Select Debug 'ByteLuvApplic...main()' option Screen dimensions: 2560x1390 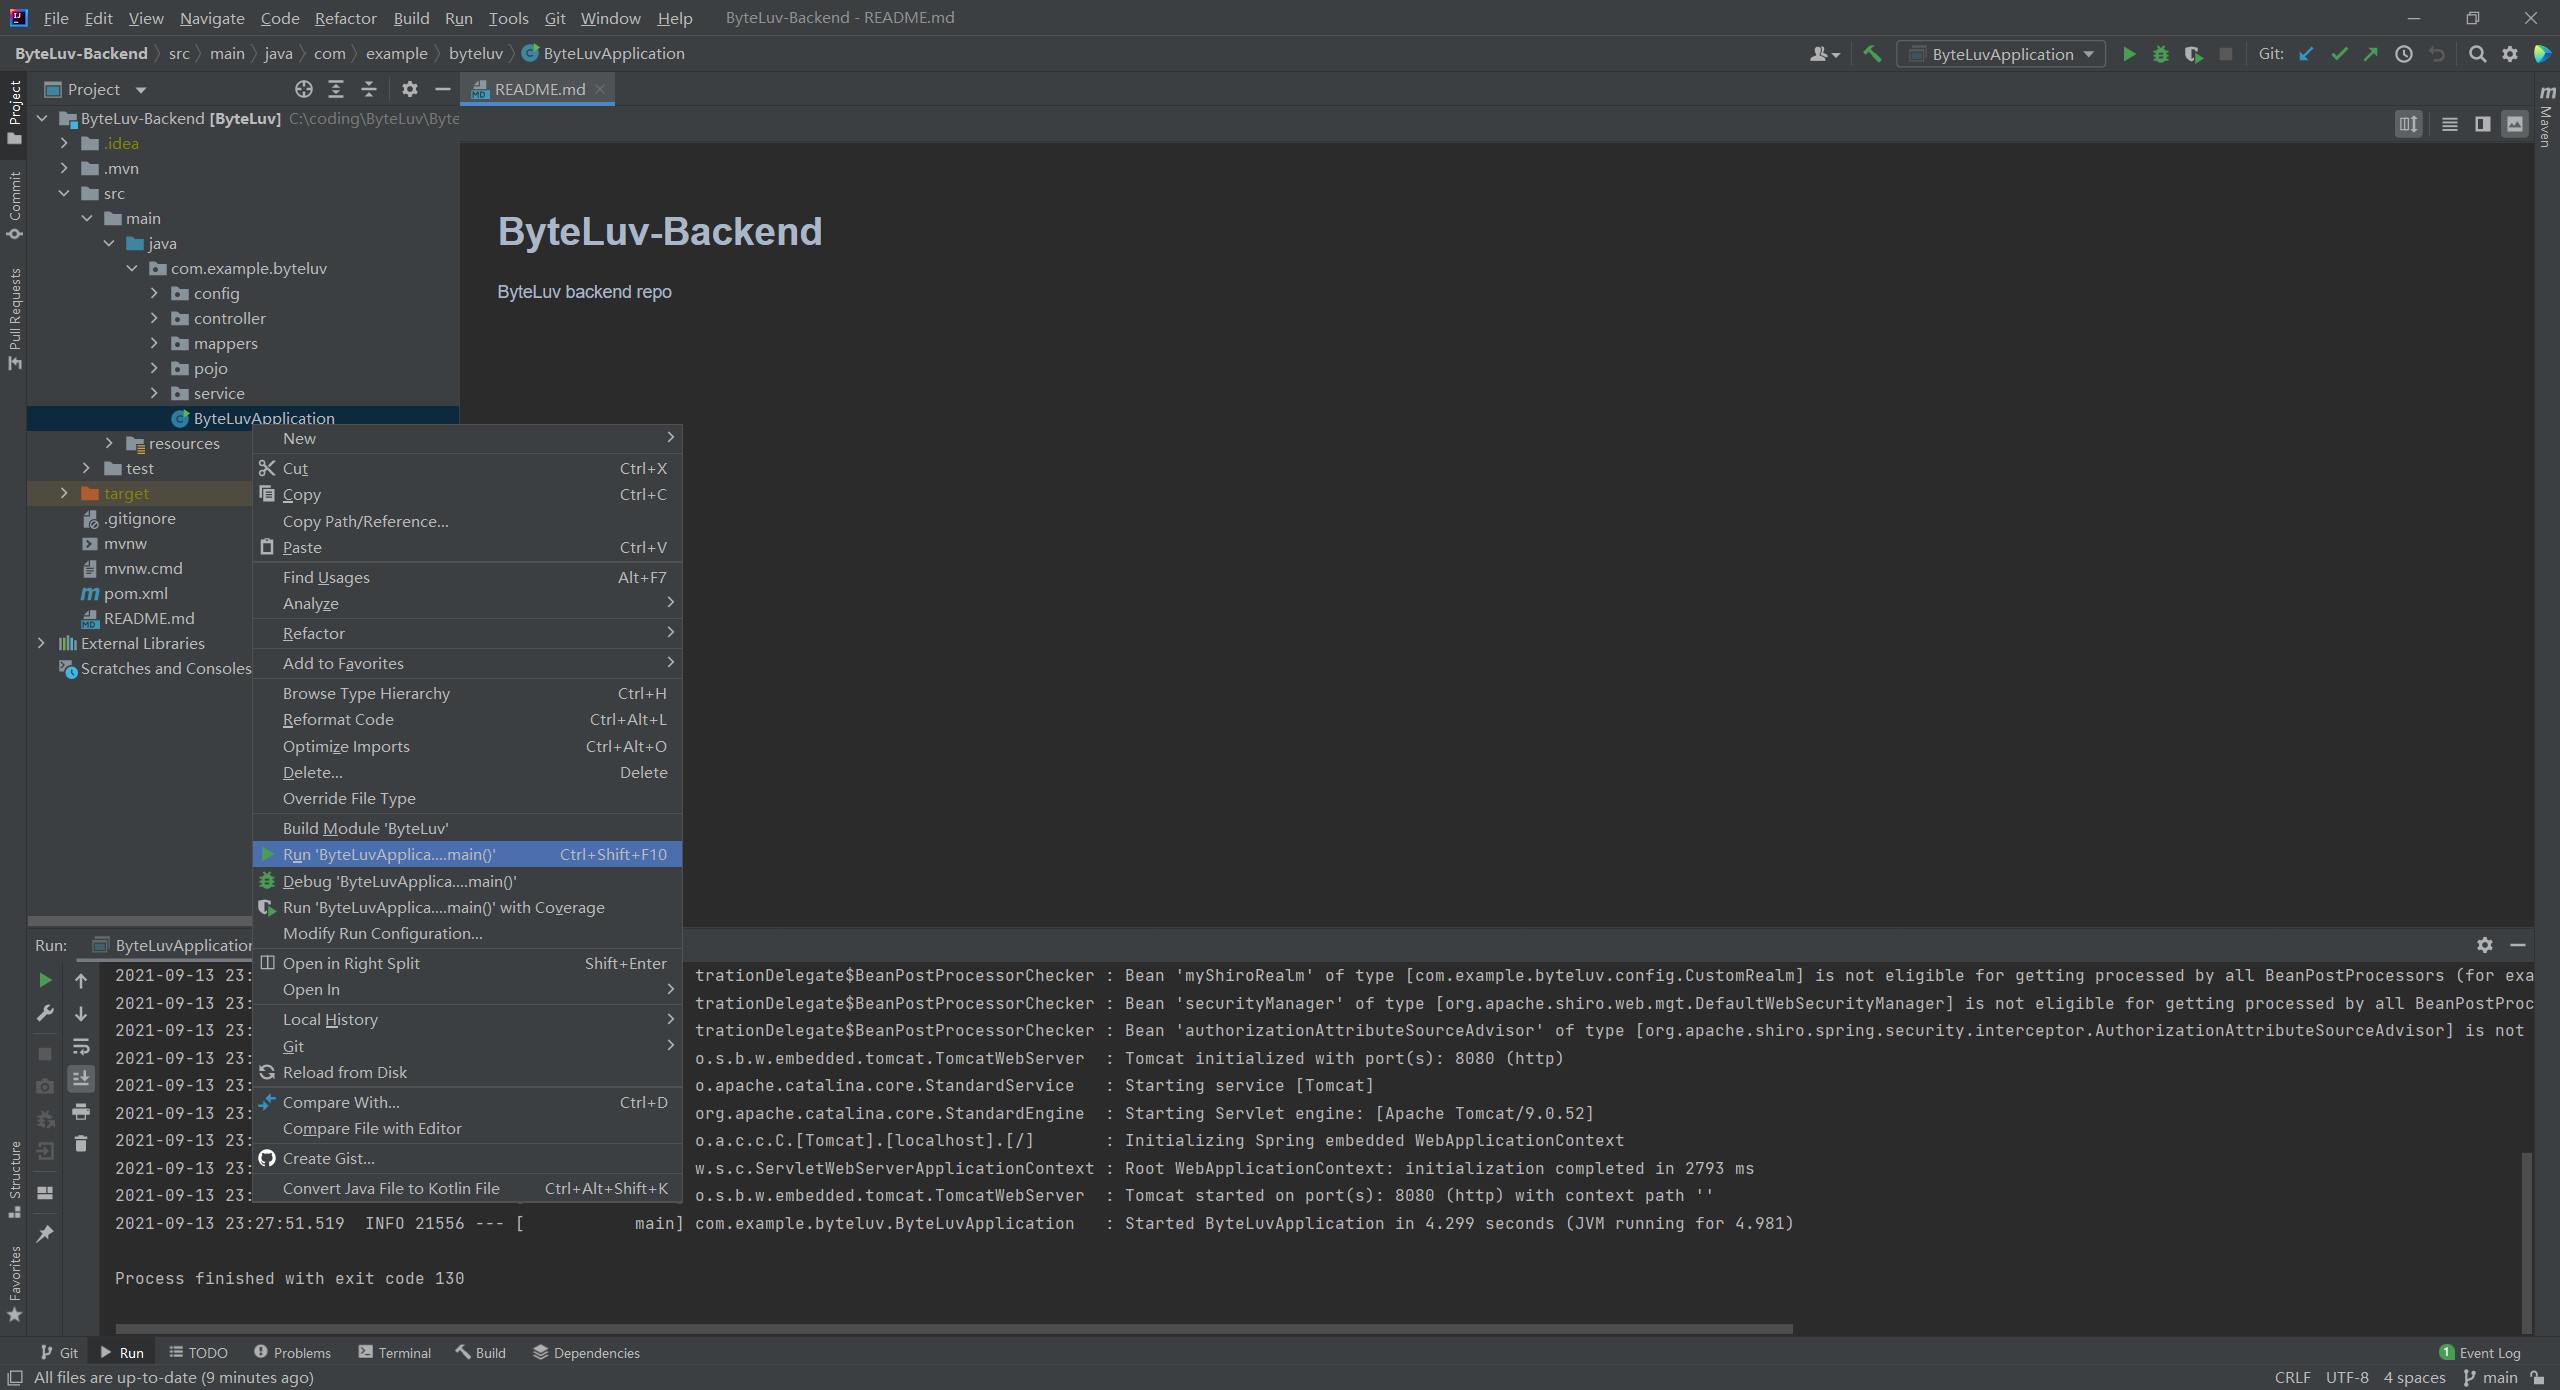(x=399, y=880)
